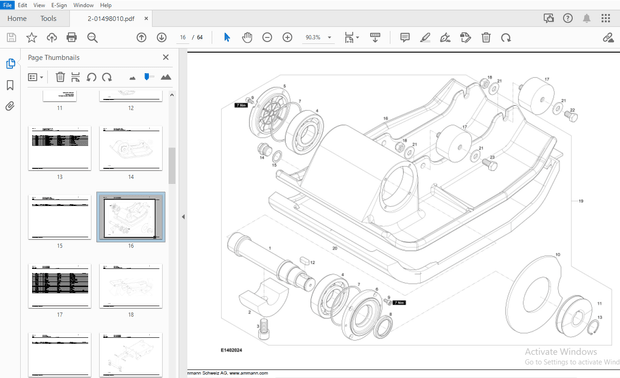Open the fit page options tool
The height and width of the screenshot is (378, 620).
point(351,38)
